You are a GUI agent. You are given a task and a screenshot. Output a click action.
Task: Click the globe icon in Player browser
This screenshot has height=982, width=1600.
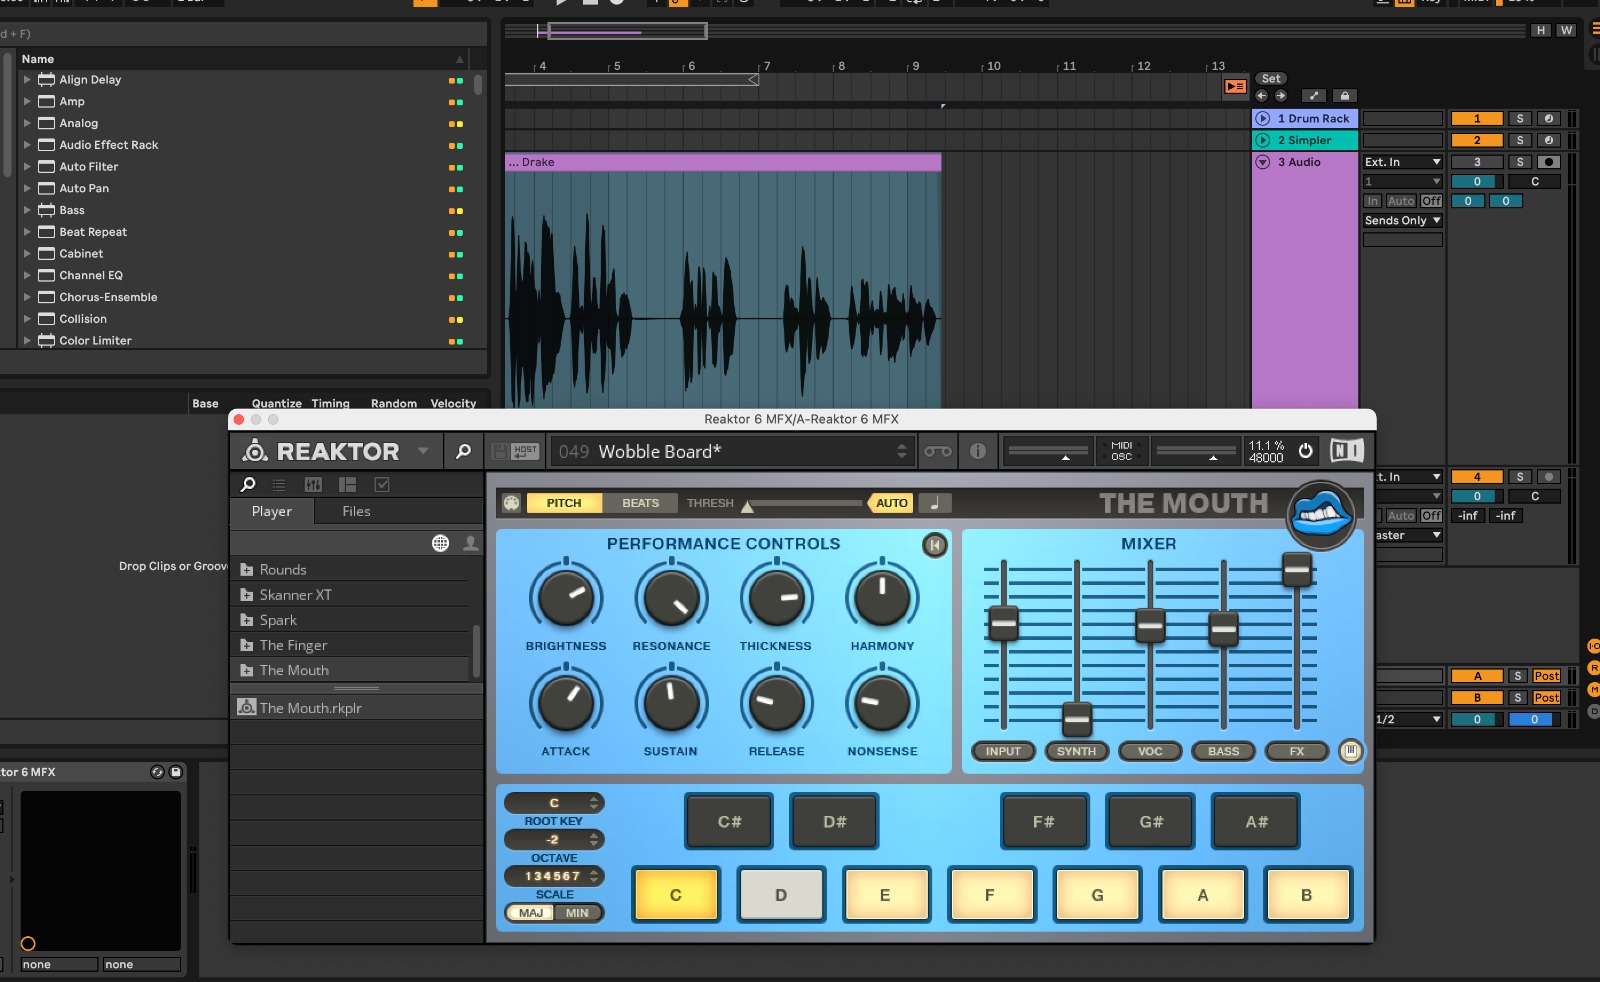point(440,543)
